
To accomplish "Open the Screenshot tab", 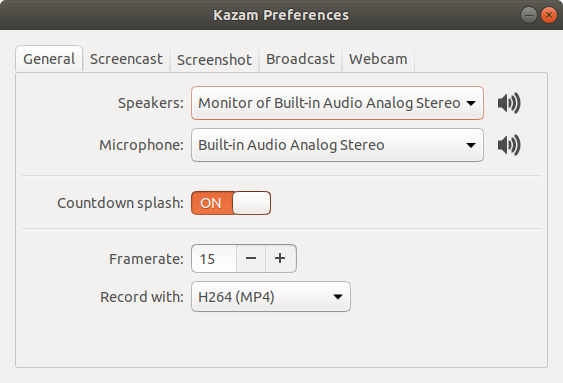I will pyautogui.click(x=214, y=59).
